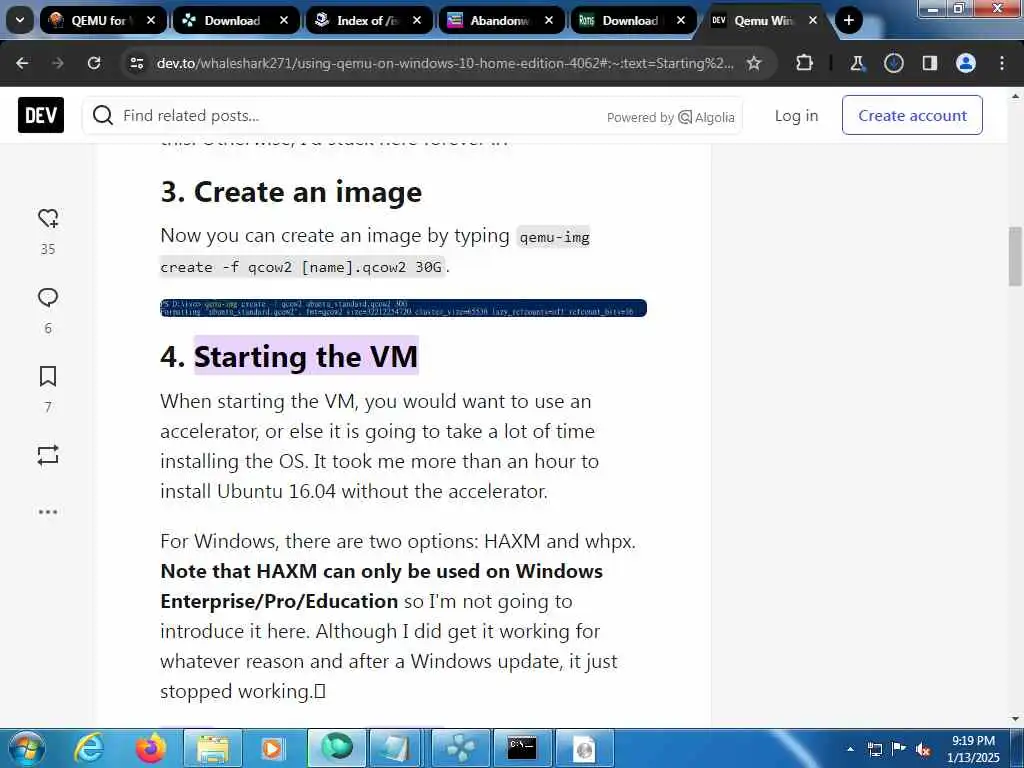Open Windows Explorer folder on taskbar
1024x768 pixels.
(213, 748)
